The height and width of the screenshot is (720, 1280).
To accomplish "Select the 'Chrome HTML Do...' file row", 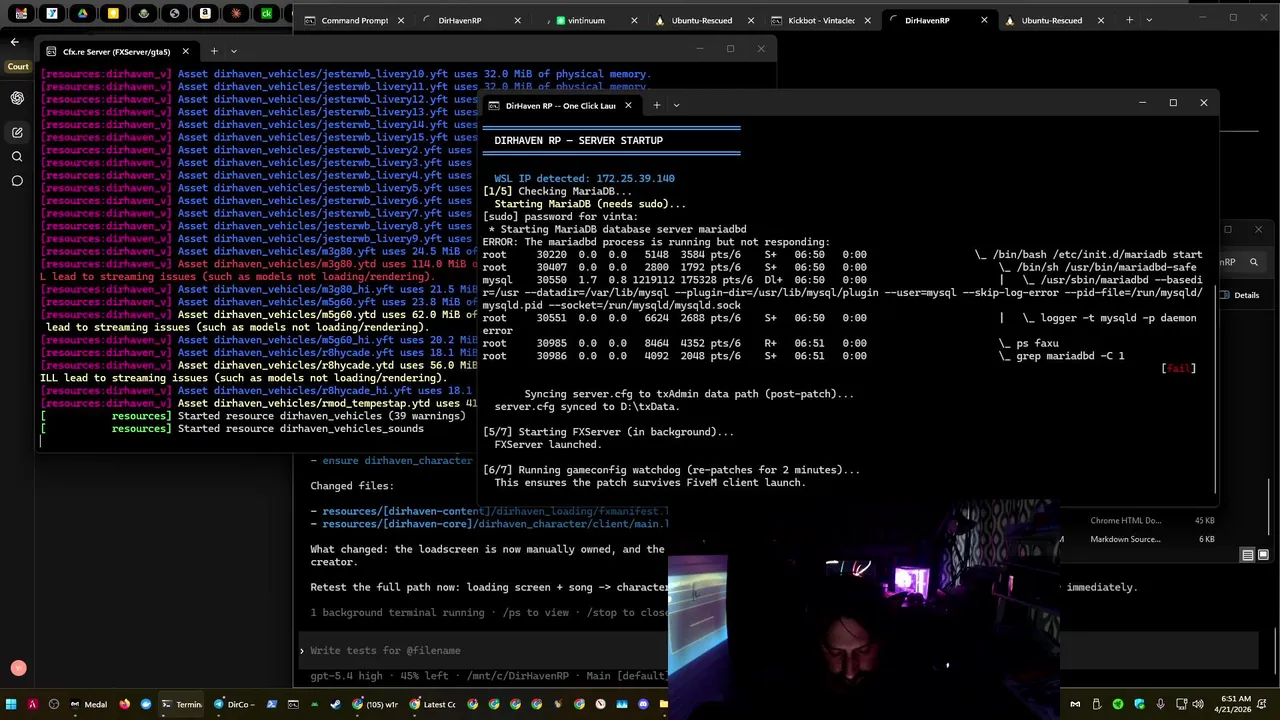I will (x=1153, y=520).
